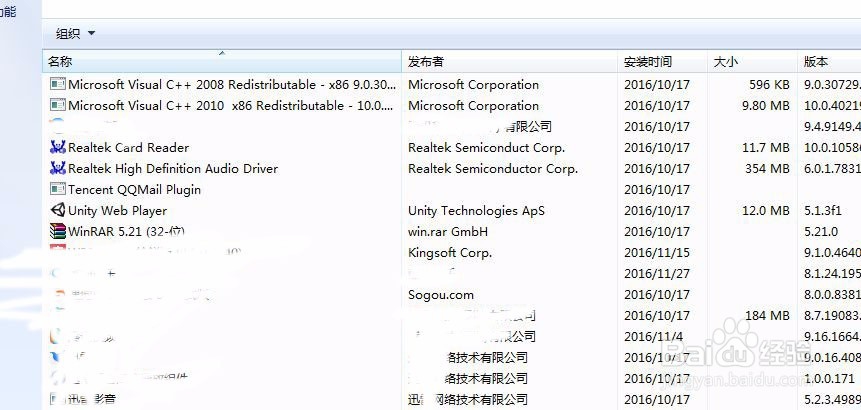Viewport: 861px width, 410px height.
Task: Sort the list by the 版本 column header
Action: [x=829, y=61]
